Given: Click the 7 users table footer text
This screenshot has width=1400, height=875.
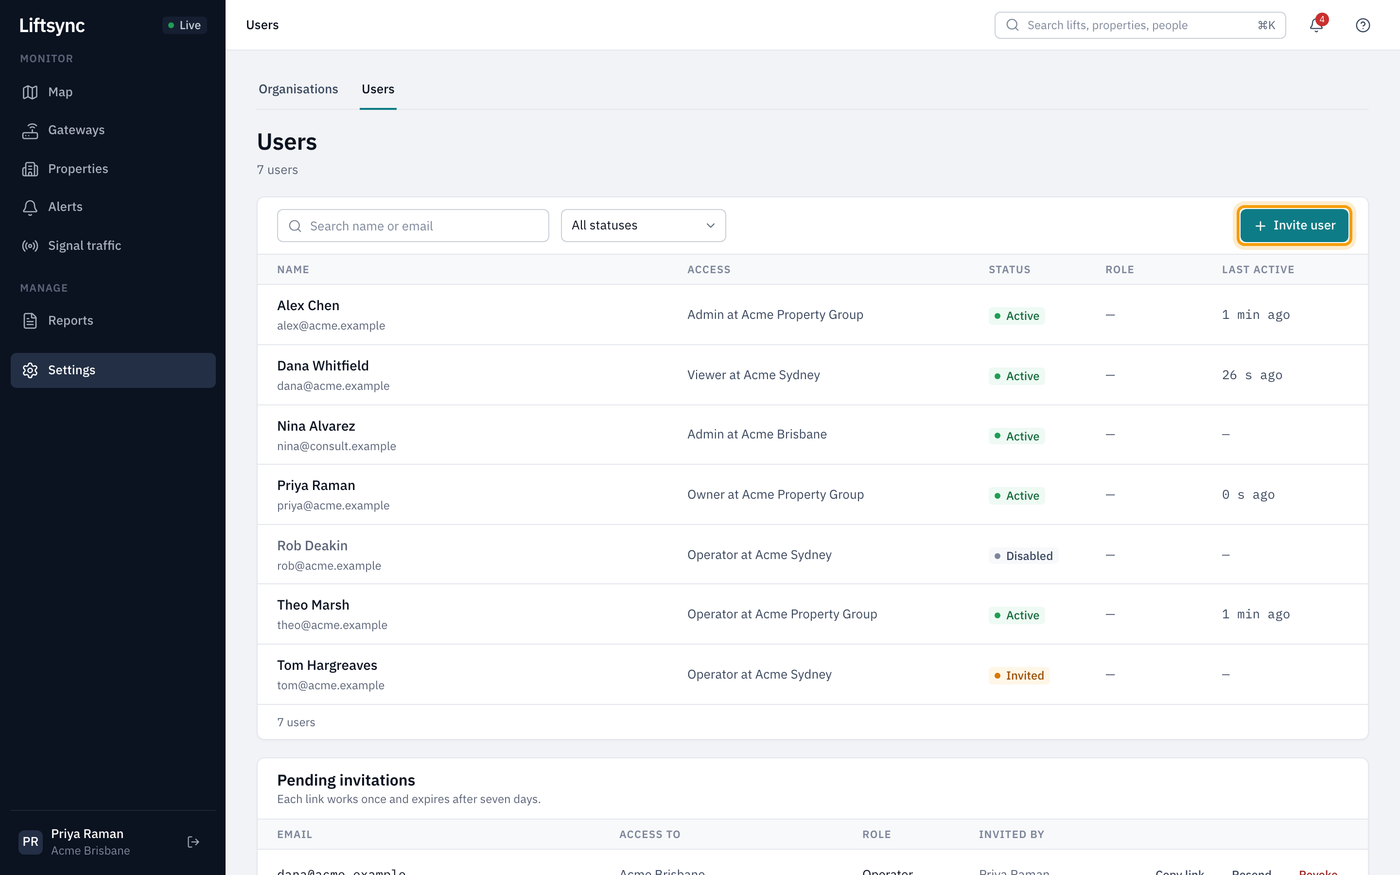Looking at the screenshot, I should tap(296, 722).
